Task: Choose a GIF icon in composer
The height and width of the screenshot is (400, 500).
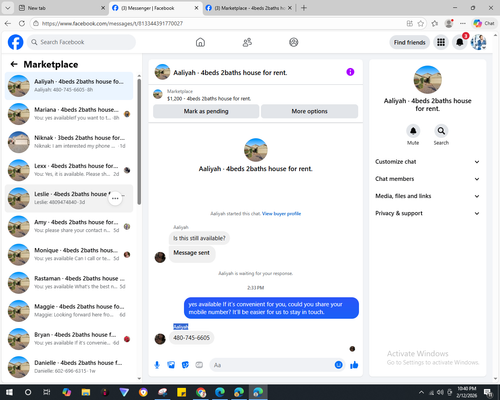Action: [199, 365]
